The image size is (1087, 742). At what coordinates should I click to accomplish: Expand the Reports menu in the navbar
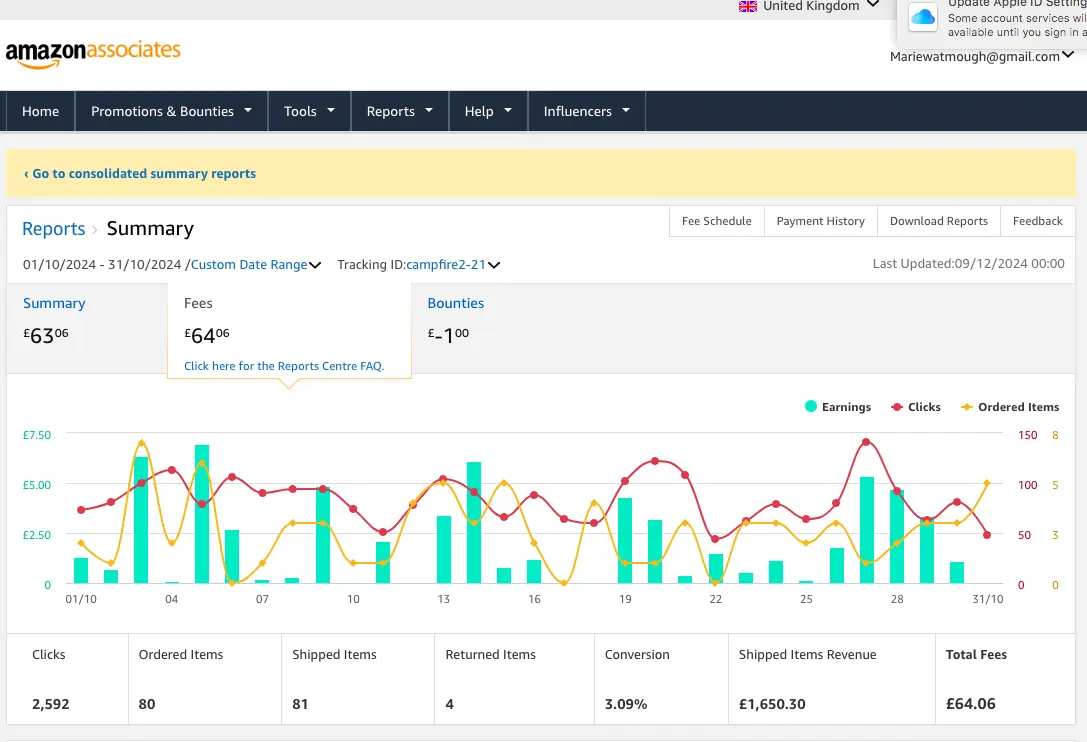[399, 111]
